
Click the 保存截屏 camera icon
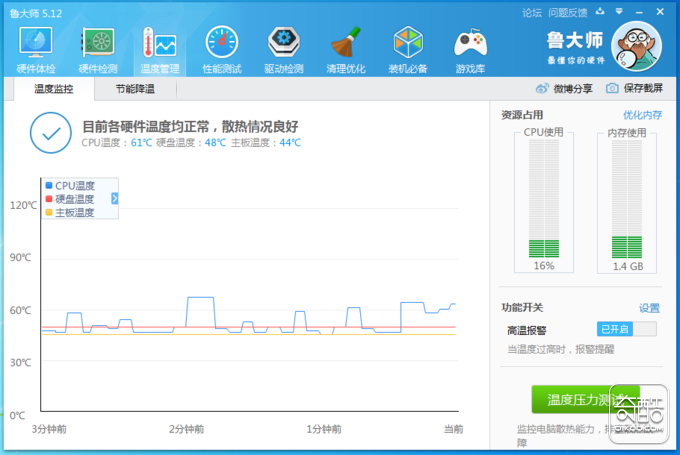(x=612, y=88)
